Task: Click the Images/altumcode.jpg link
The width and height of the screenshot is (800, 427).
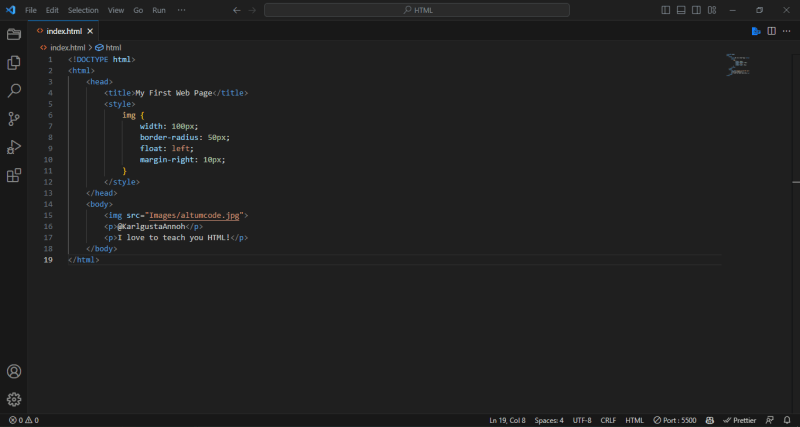Action: 194,215
